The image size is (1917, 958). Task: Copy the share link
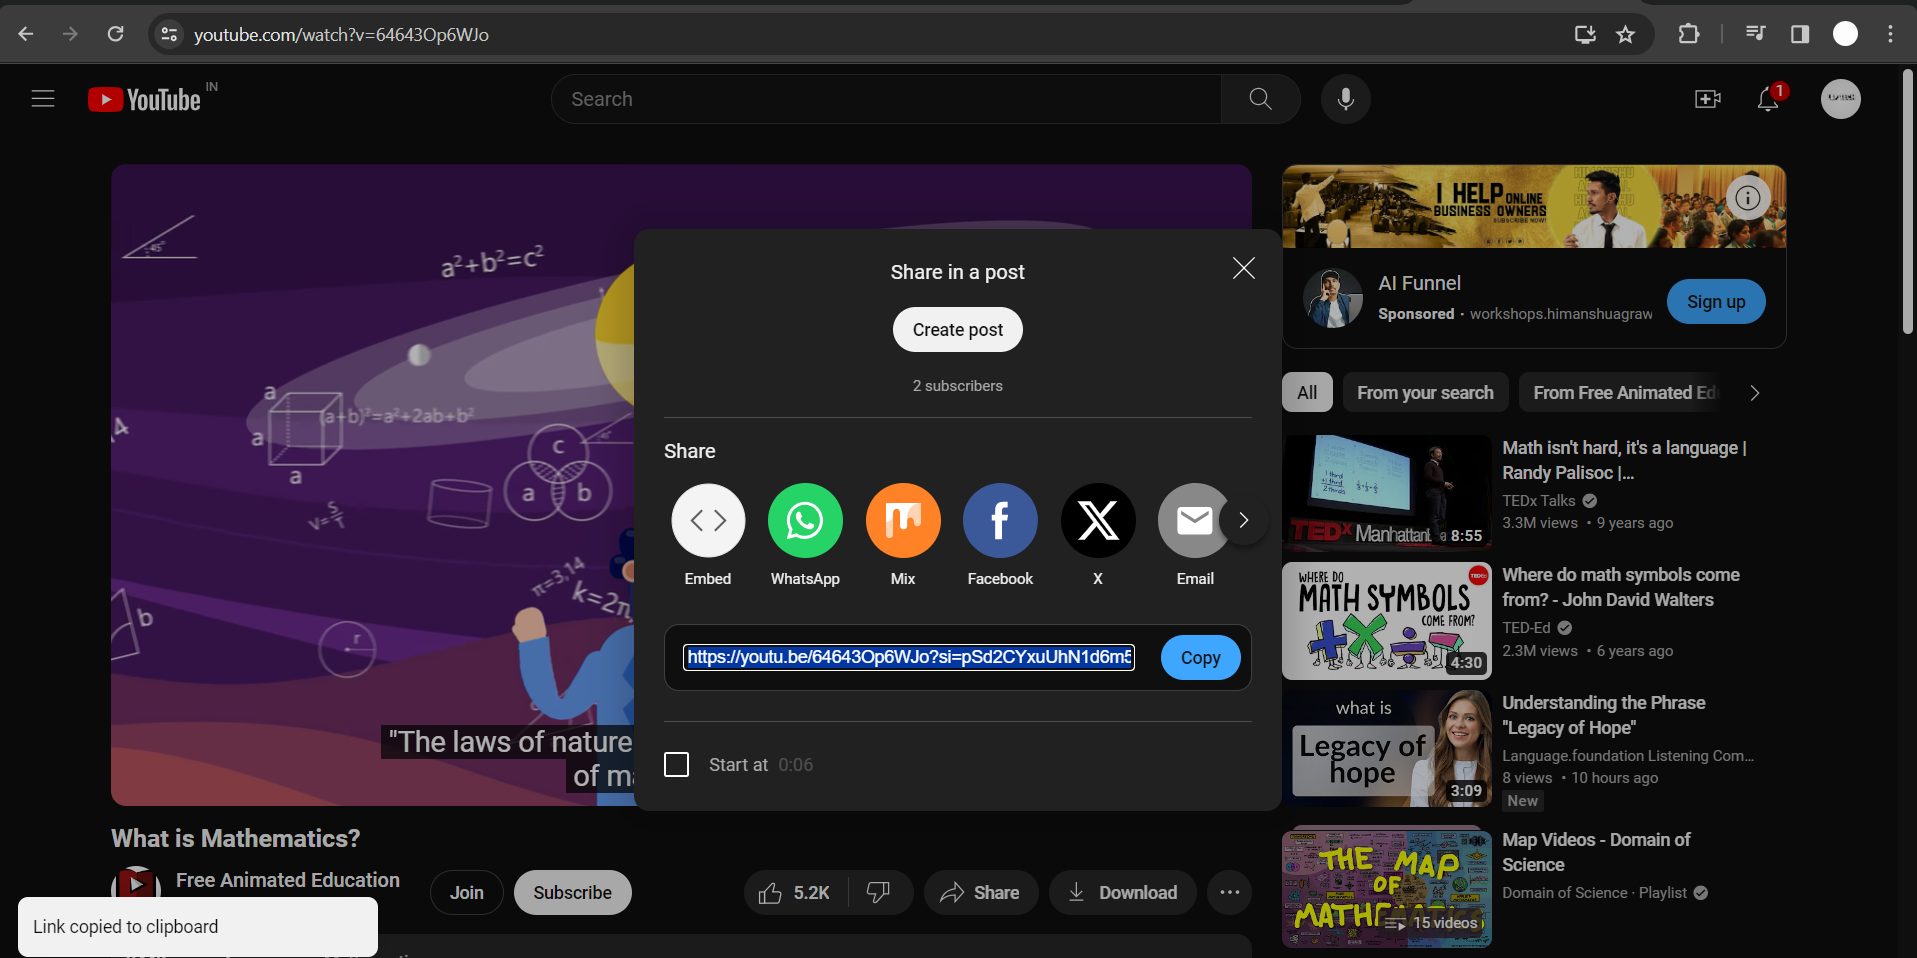[x=1201, y=657]
